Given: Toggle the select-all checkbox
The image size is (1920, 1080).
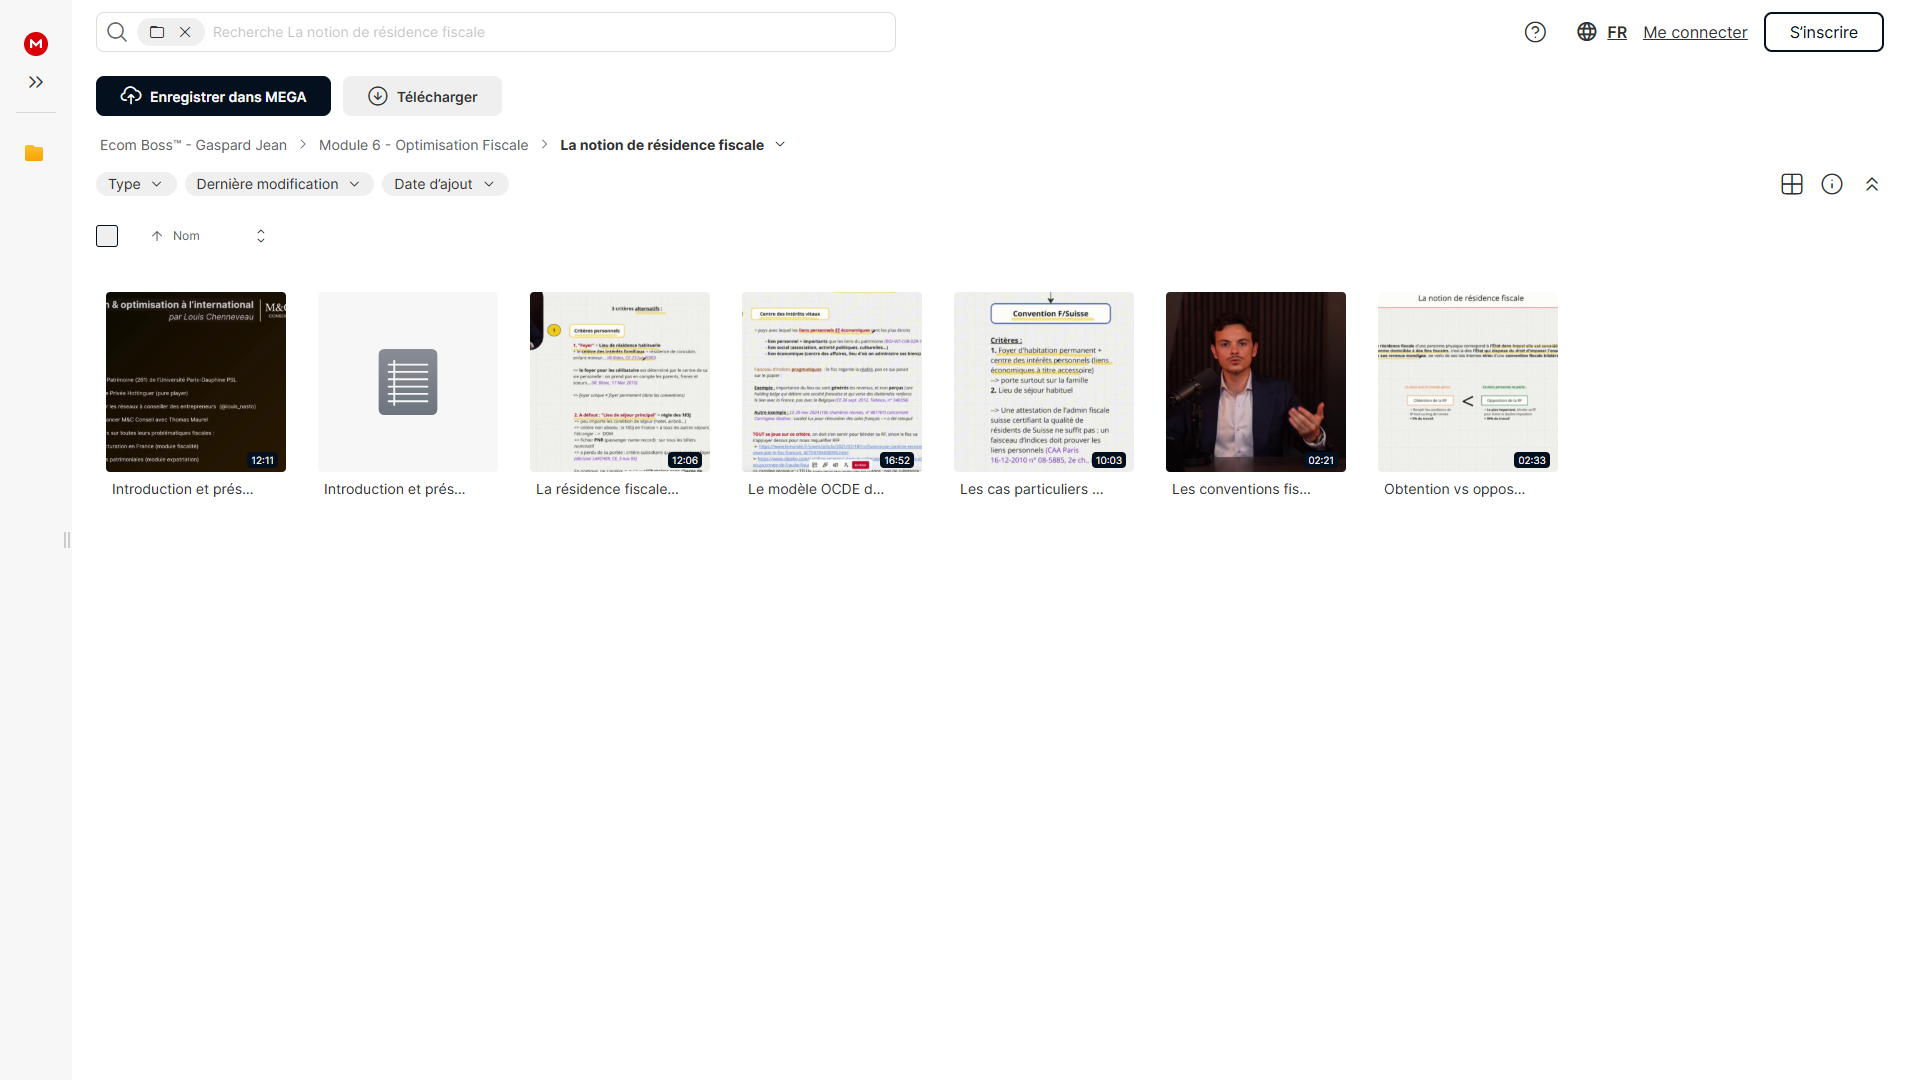Looking at the screenshot, I should [x=107, y=236].
